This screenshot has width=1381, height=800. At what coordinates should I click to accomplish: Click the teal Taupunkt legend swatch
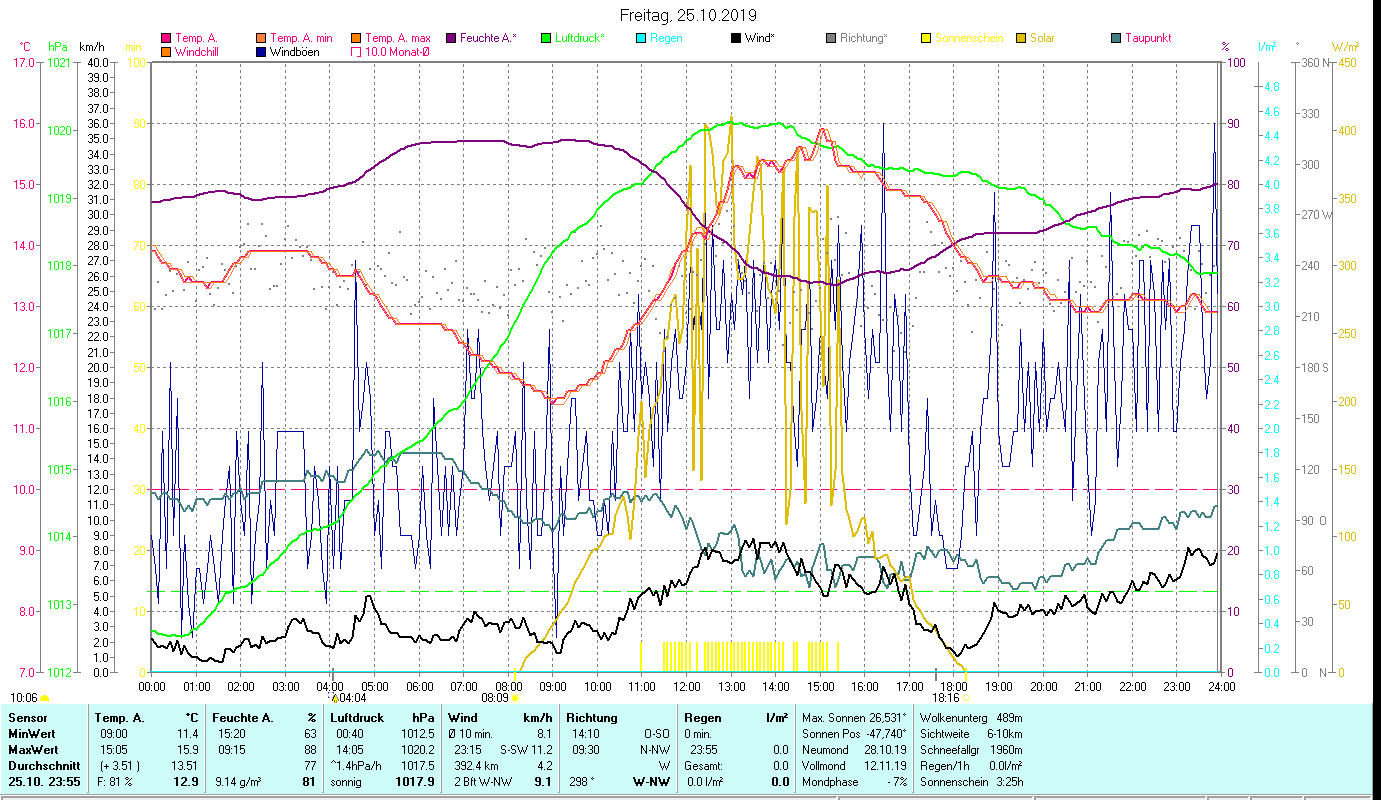tap(1116, 39)
